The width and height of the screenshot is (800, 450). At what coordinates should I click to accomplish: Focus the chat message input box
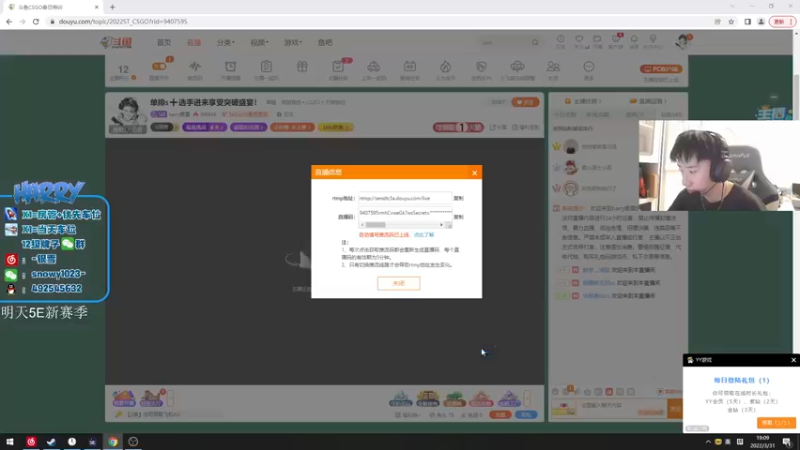(622, 408)
